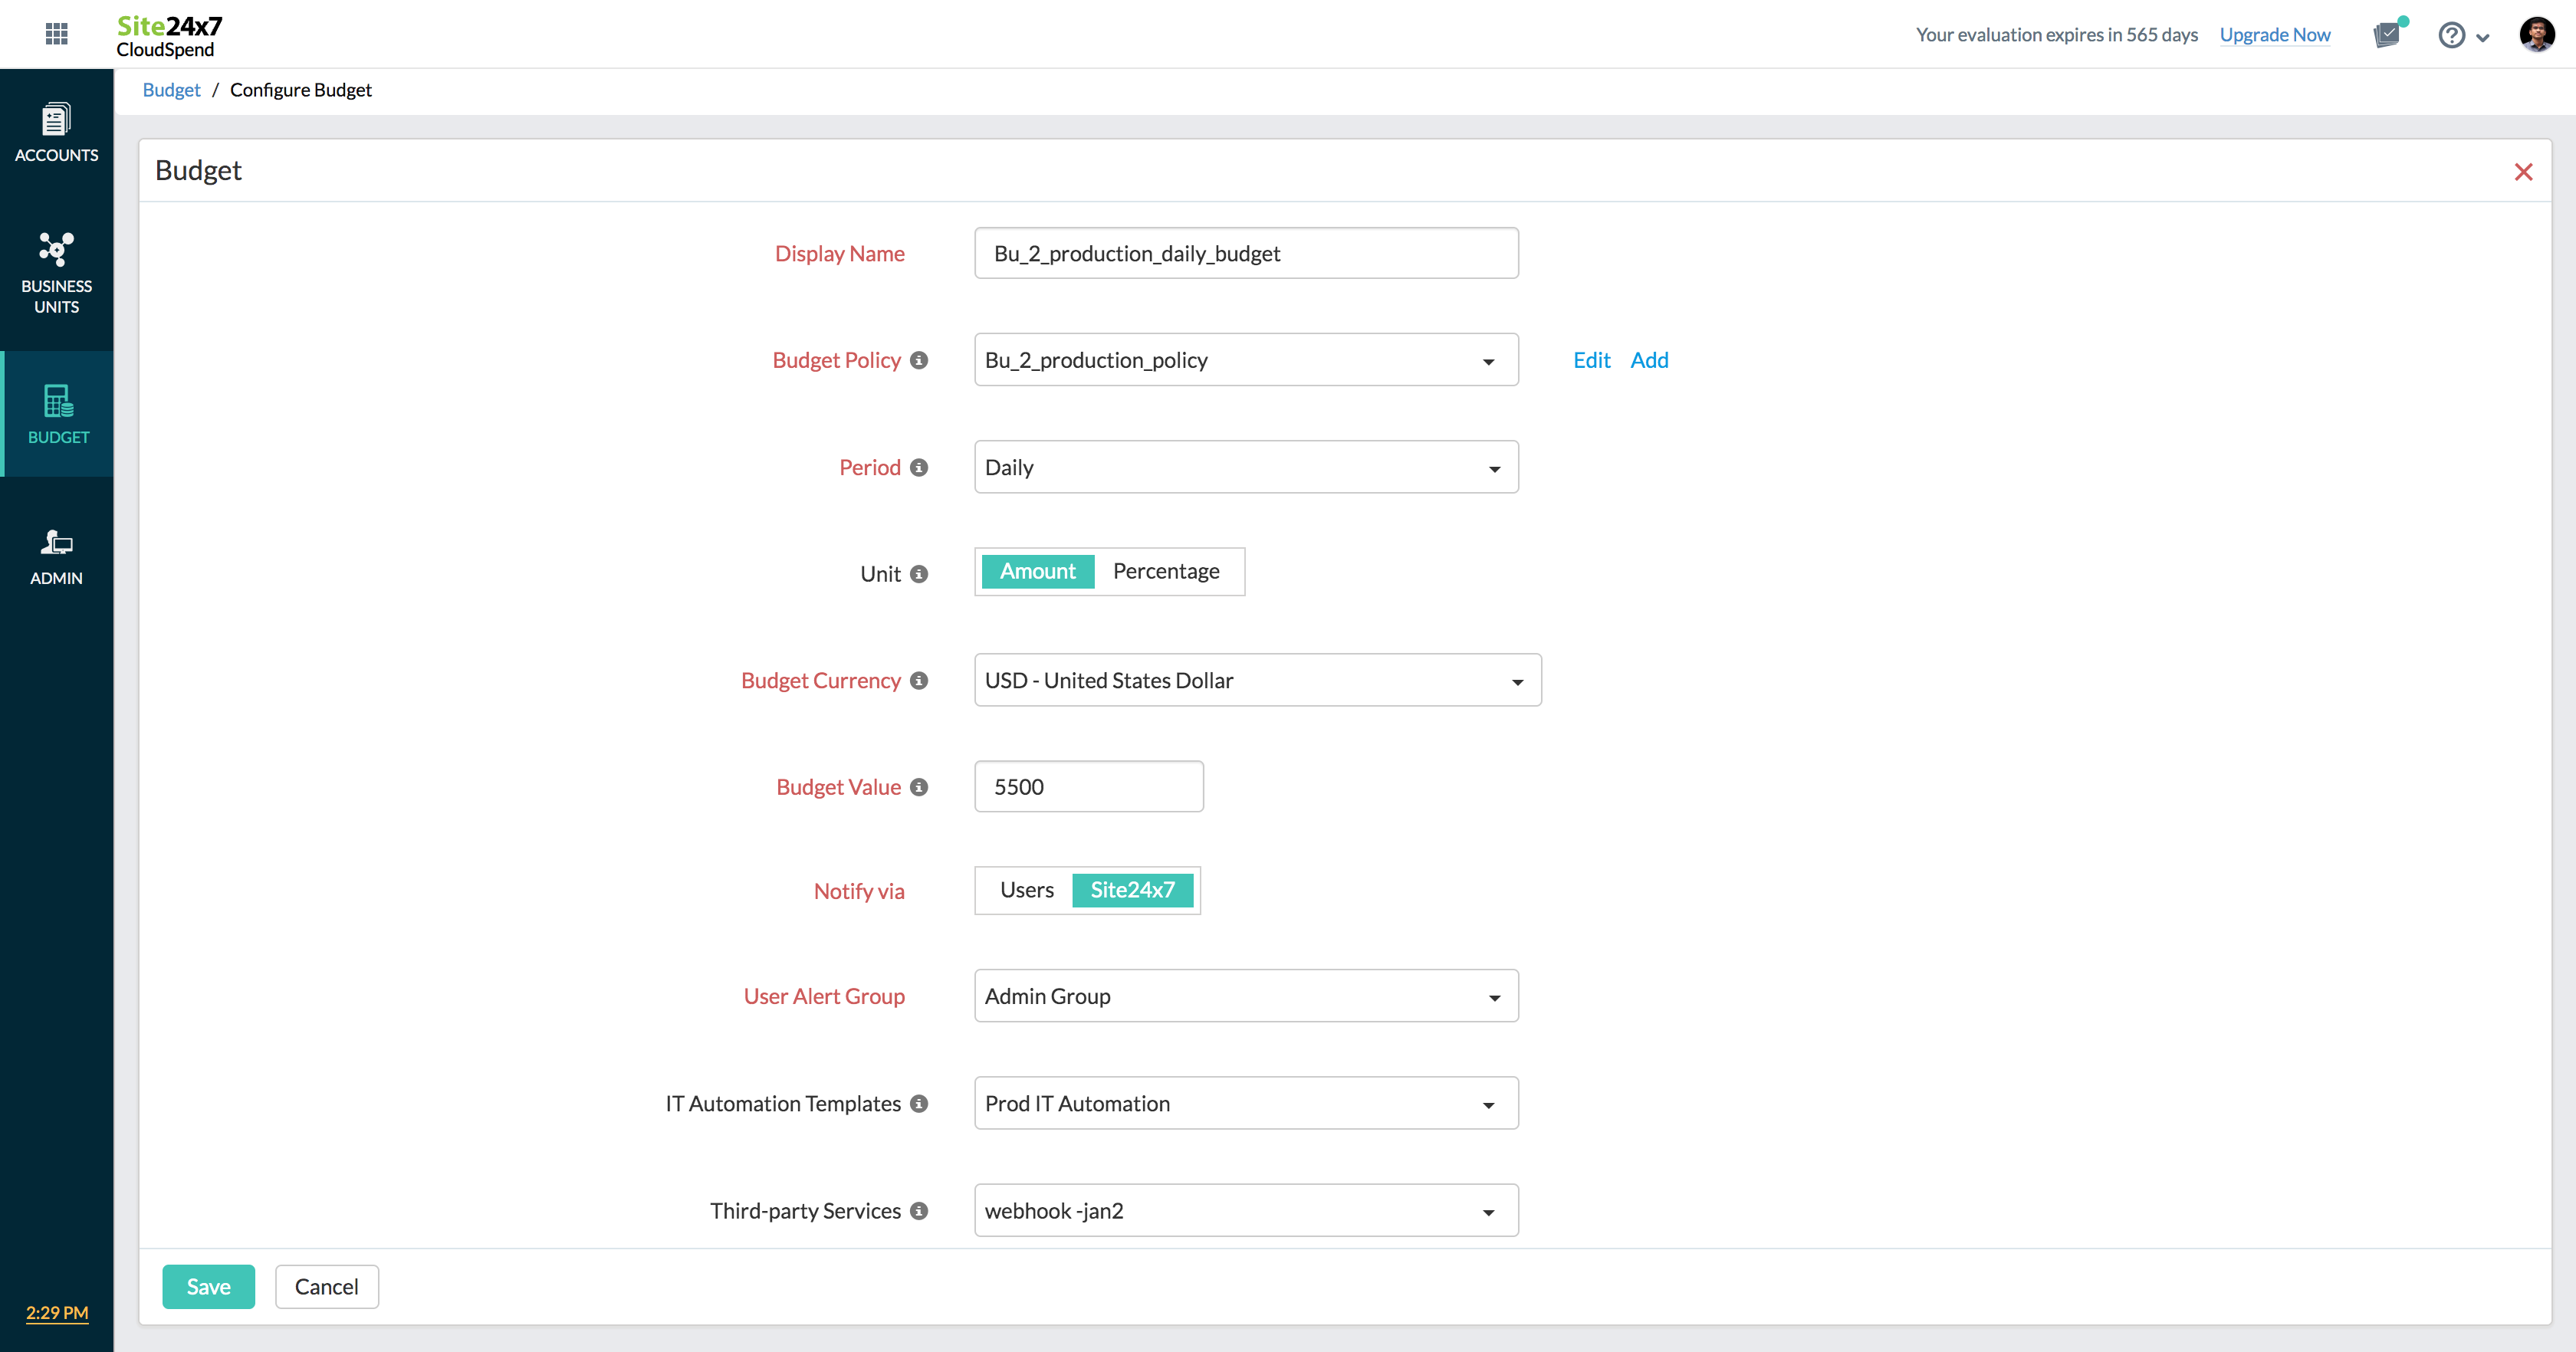Click the Period info icon
Image resolution: width=2576 pixels, height=1352 pixels.
pos(919,467)
